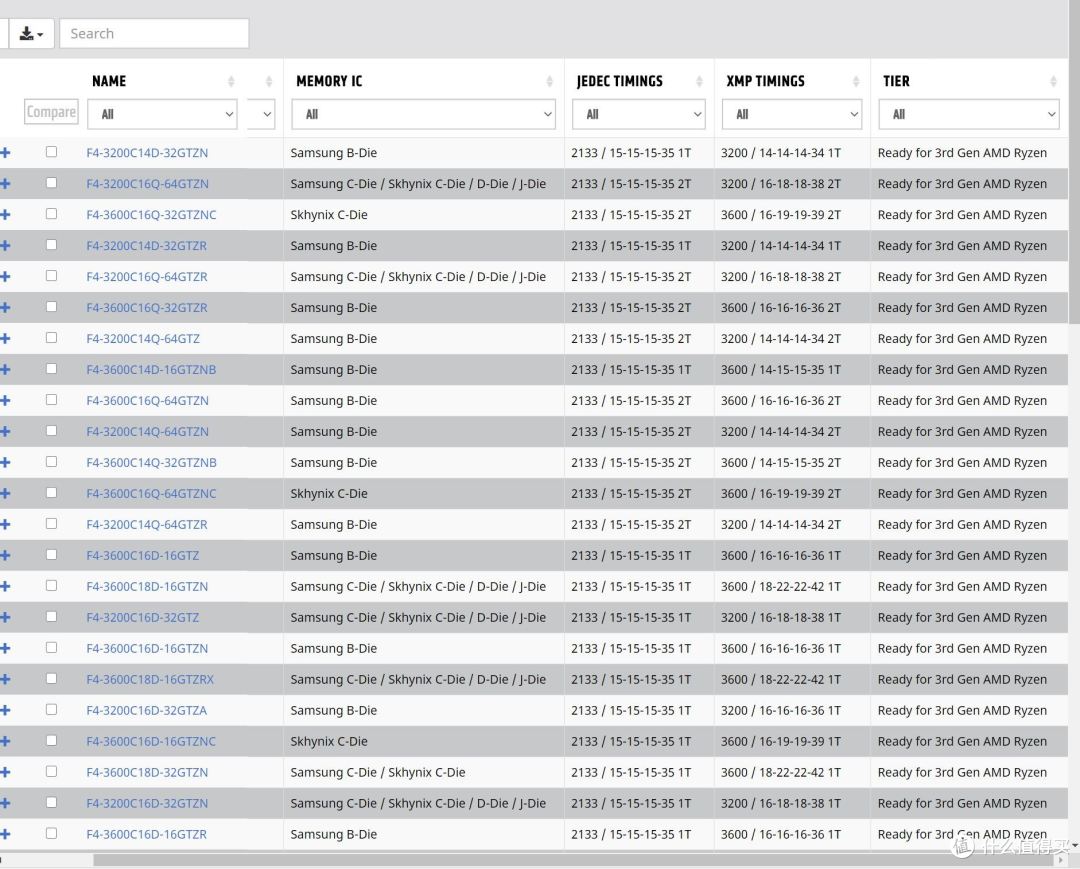Tick checkbox for F4-3600C16Q-64GTZNC
1080x869 pixels.
coord(52,492)
